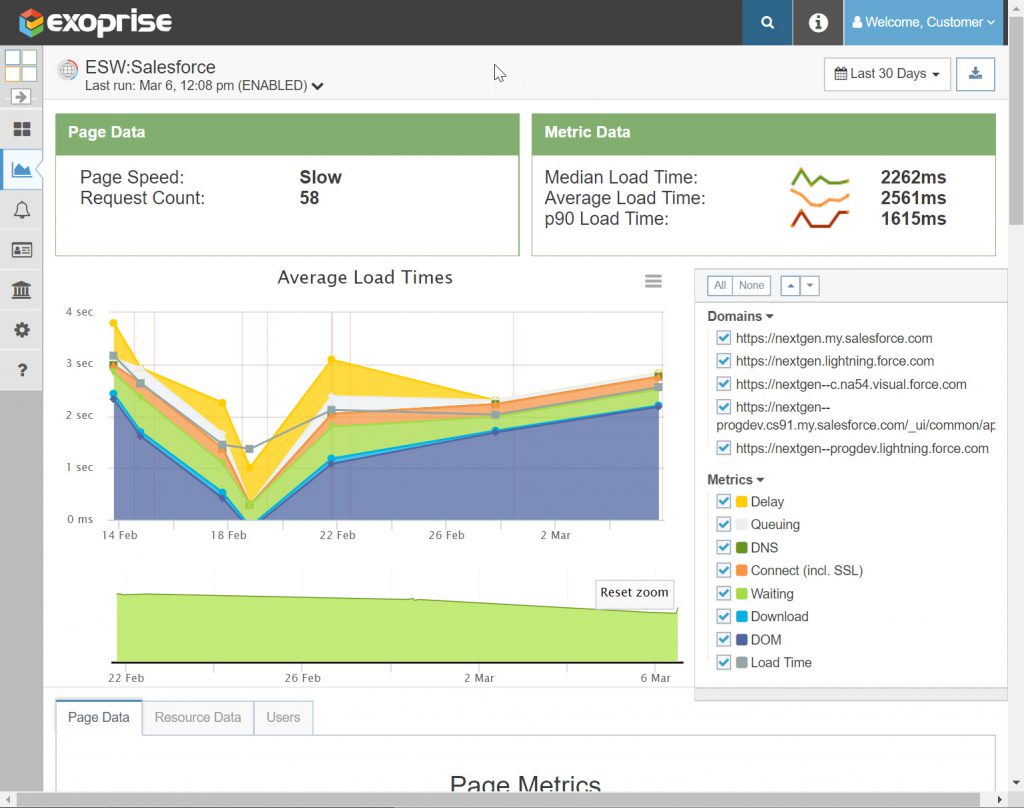Toggle the Queuing metric checkbox
Screen dimensions: 1024x808
pyautogui.click(x=723, y=524)
